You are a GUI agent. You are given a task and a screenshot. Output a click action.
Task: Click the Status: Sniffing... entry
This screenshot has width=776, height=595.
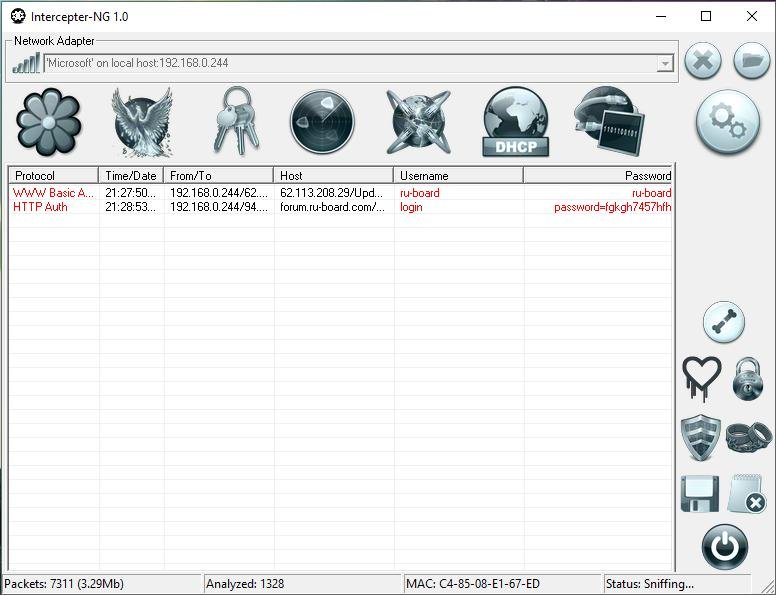coord(677,584)
